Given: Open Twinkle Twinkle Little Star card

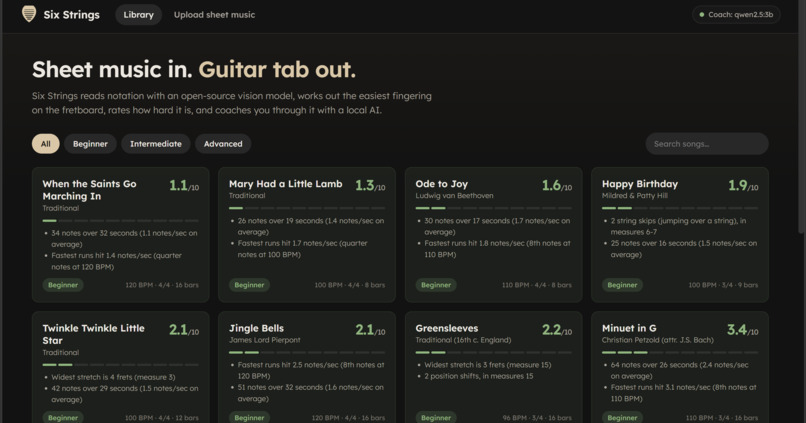Looking at the screenshot, I should [x=121, y=367].
